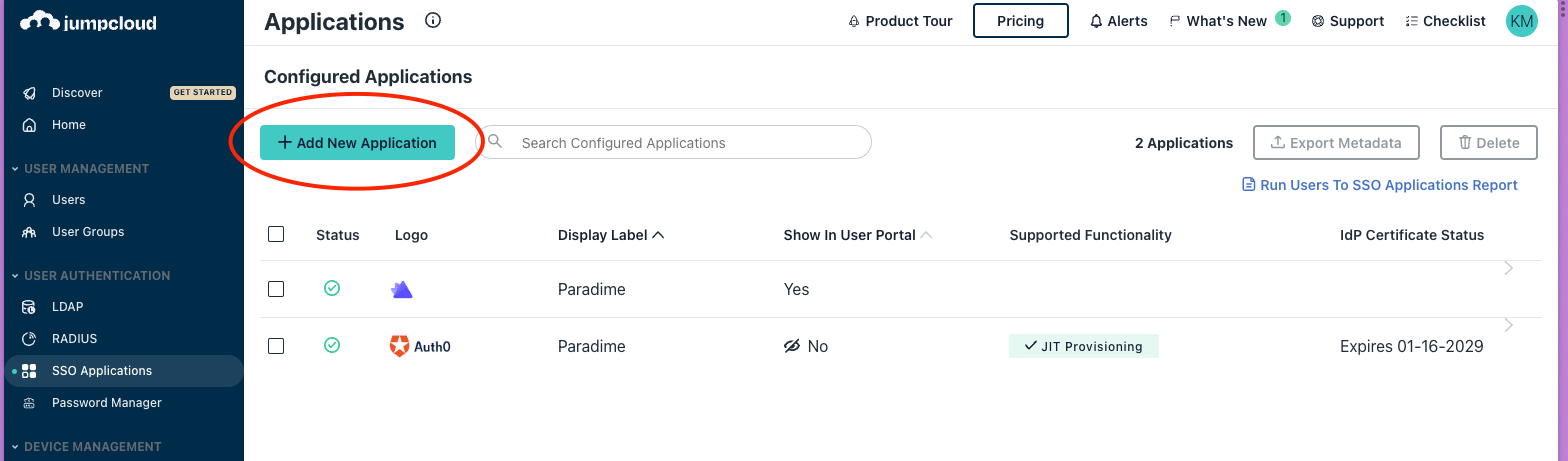Viewport: 1568px width, 461px height.
Task: Click the Supported Functionality column header
Action: pos(1091,235)
